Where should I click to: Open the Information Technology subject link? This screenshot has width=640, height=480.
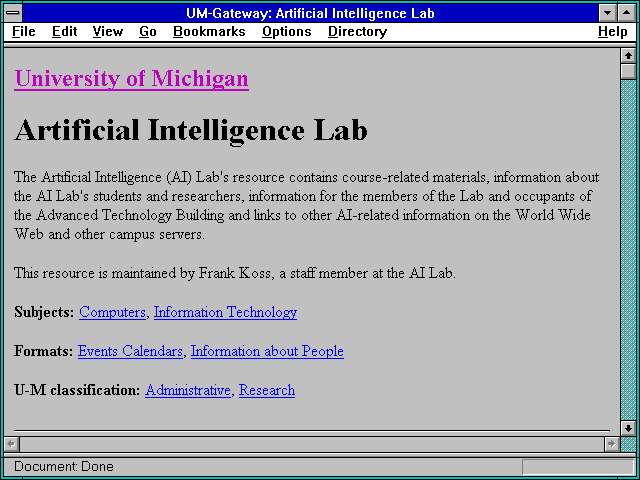225,312
